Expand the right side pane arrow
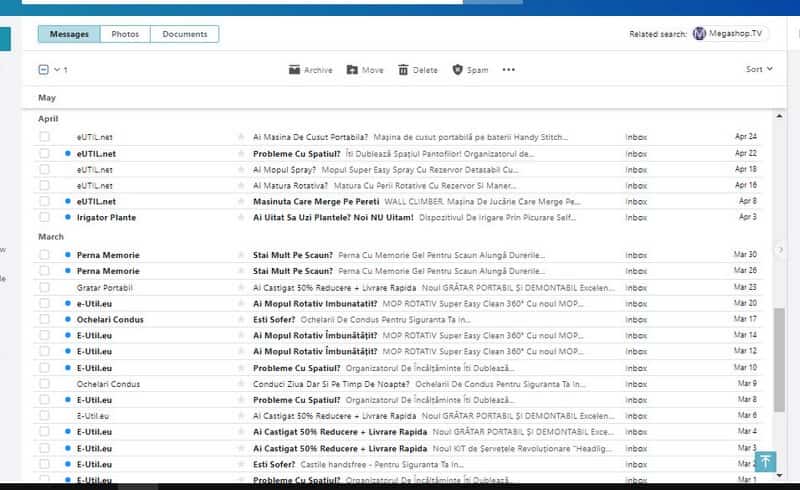The width and height of the screenshot is (800, 490). pyautogui.click(x=781, y=249)
